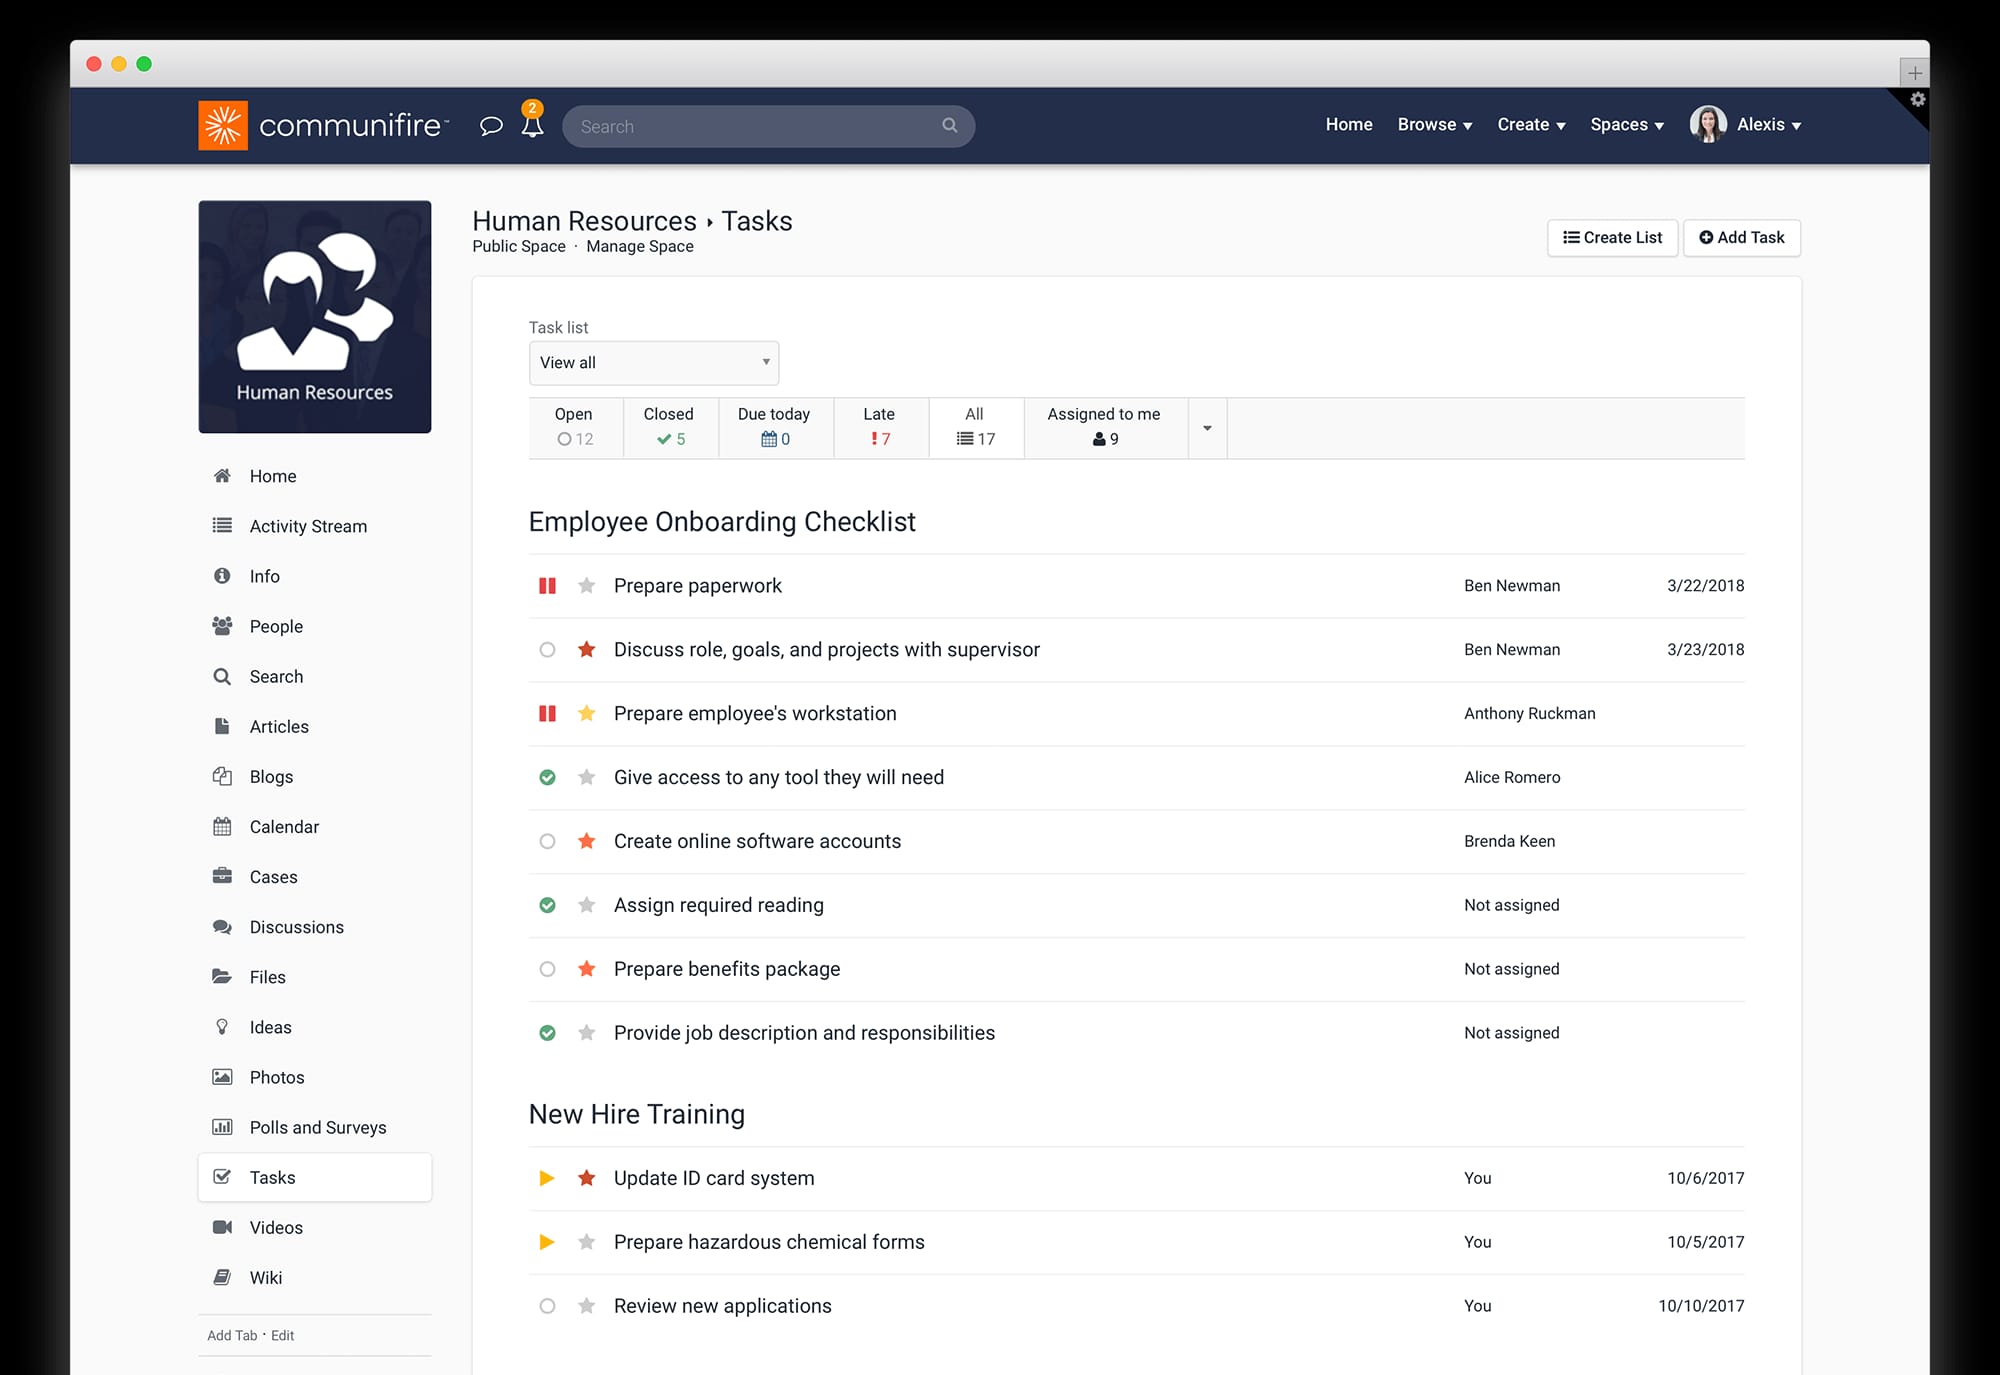The width and height of the screenshot is (2000, 1375).
Task: Reopen the Give access to any tool task
Action: [547, 777]
